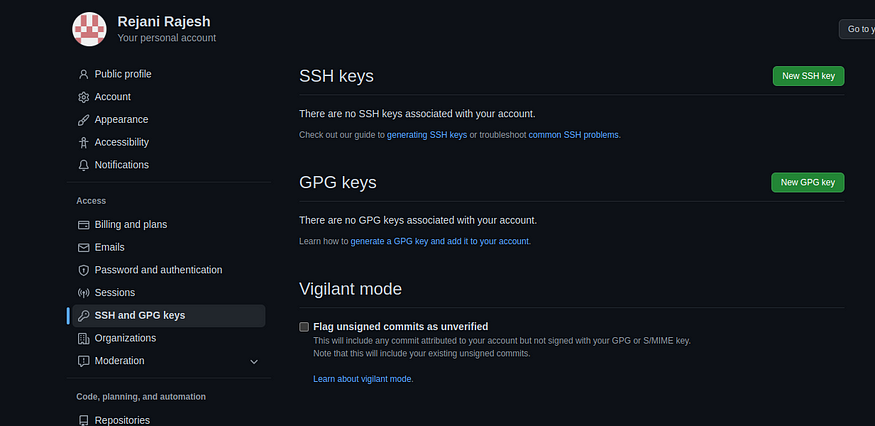
Task: Click the Organizations building icon
Action: [83, 338]
